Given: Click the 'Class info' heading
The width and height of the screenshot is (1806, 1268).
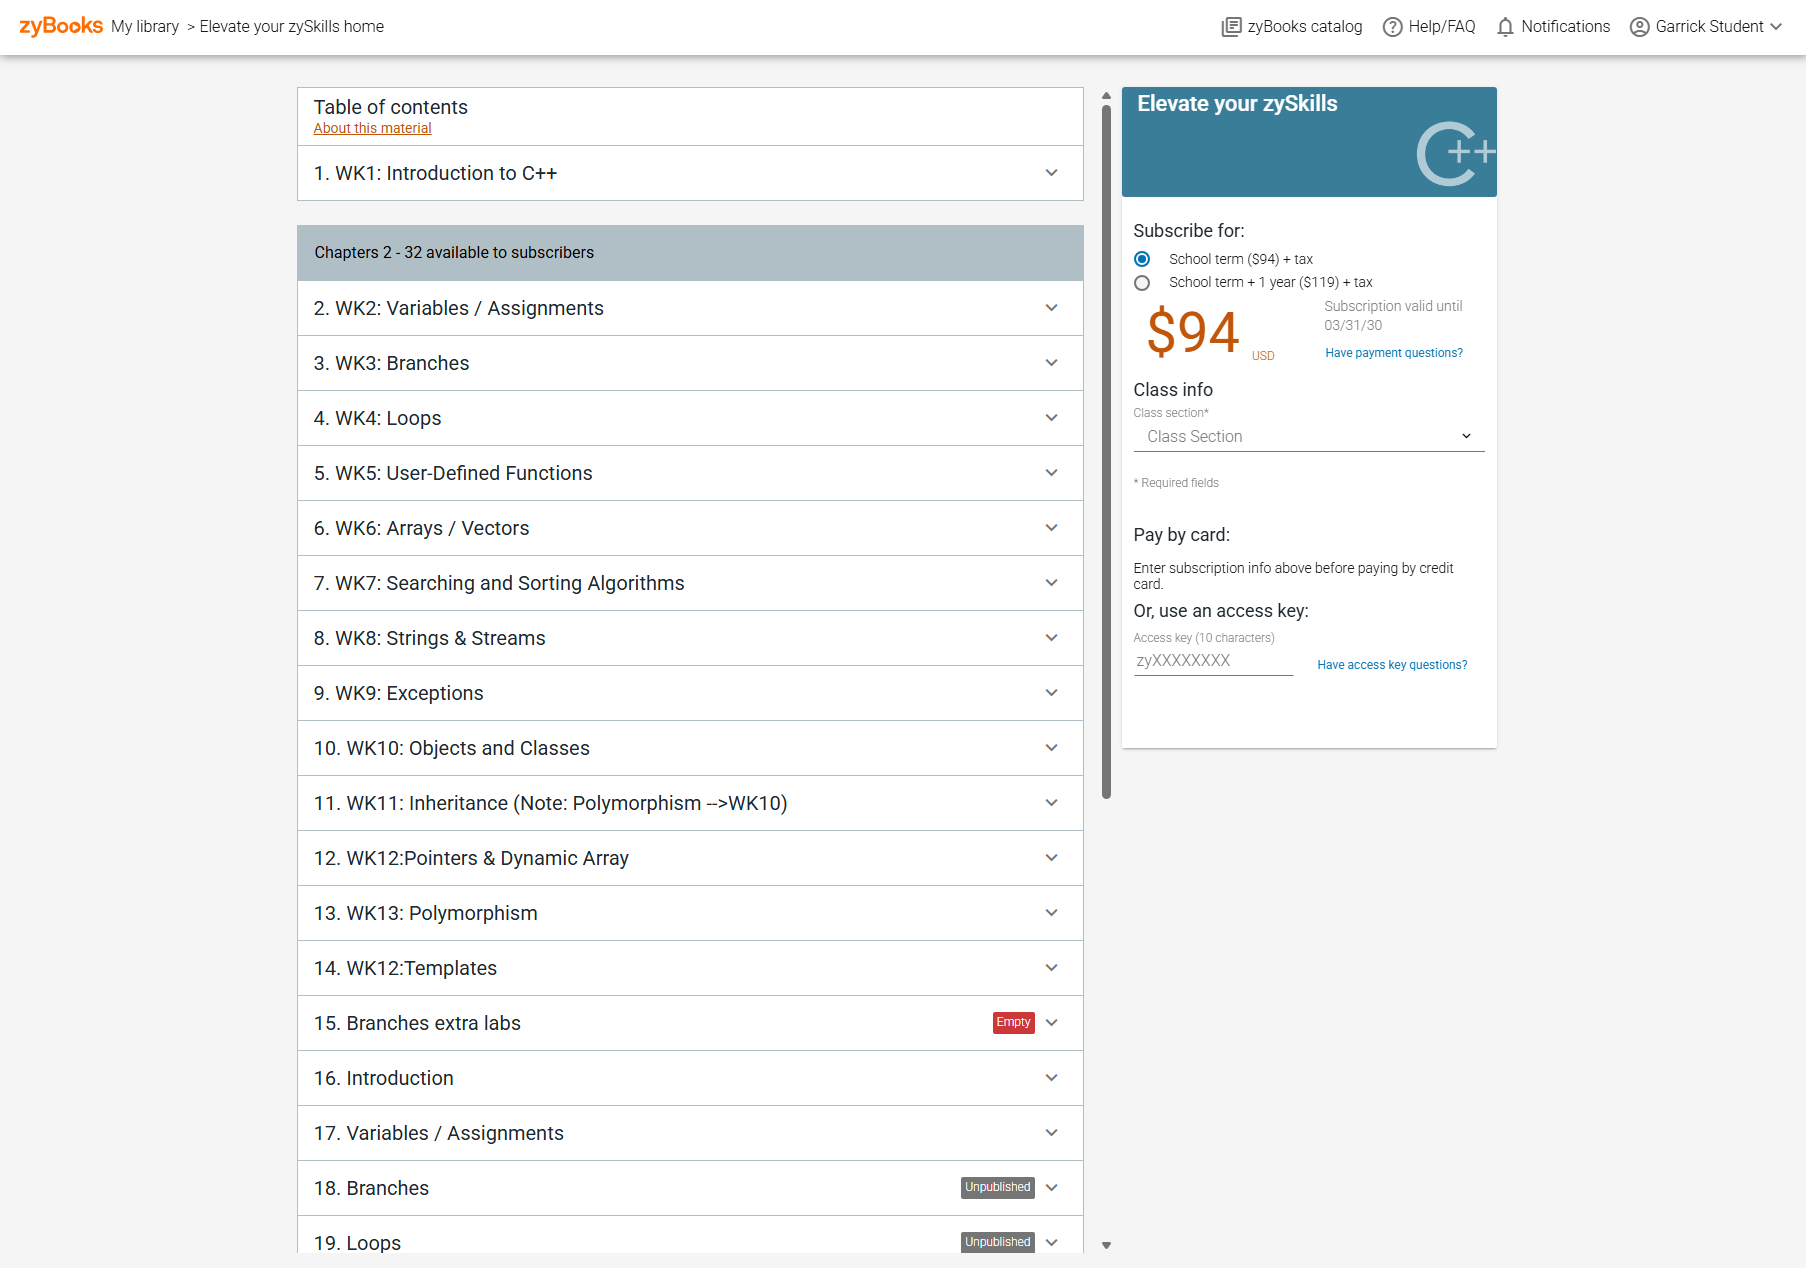Looking at the screenshot, I should (x=1173, y=390).
